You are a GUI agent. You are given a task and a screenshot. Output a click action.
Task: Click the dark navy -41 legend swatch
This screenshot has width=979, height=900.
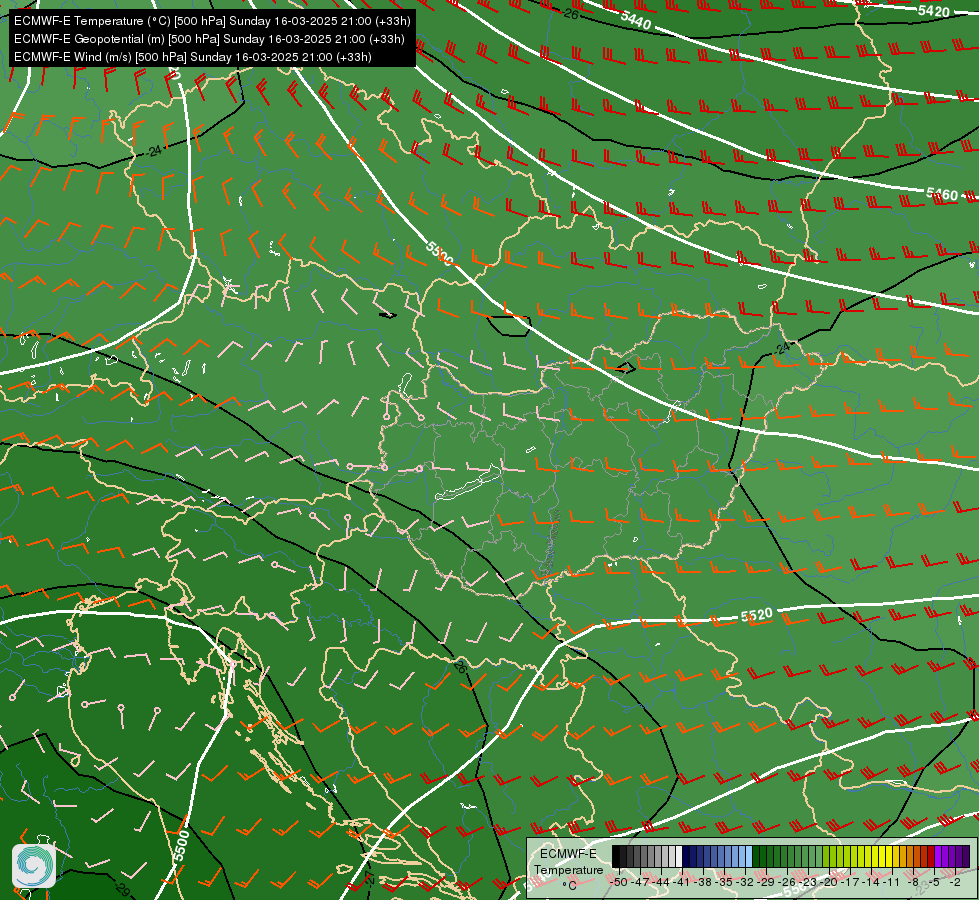click(686, 856)
